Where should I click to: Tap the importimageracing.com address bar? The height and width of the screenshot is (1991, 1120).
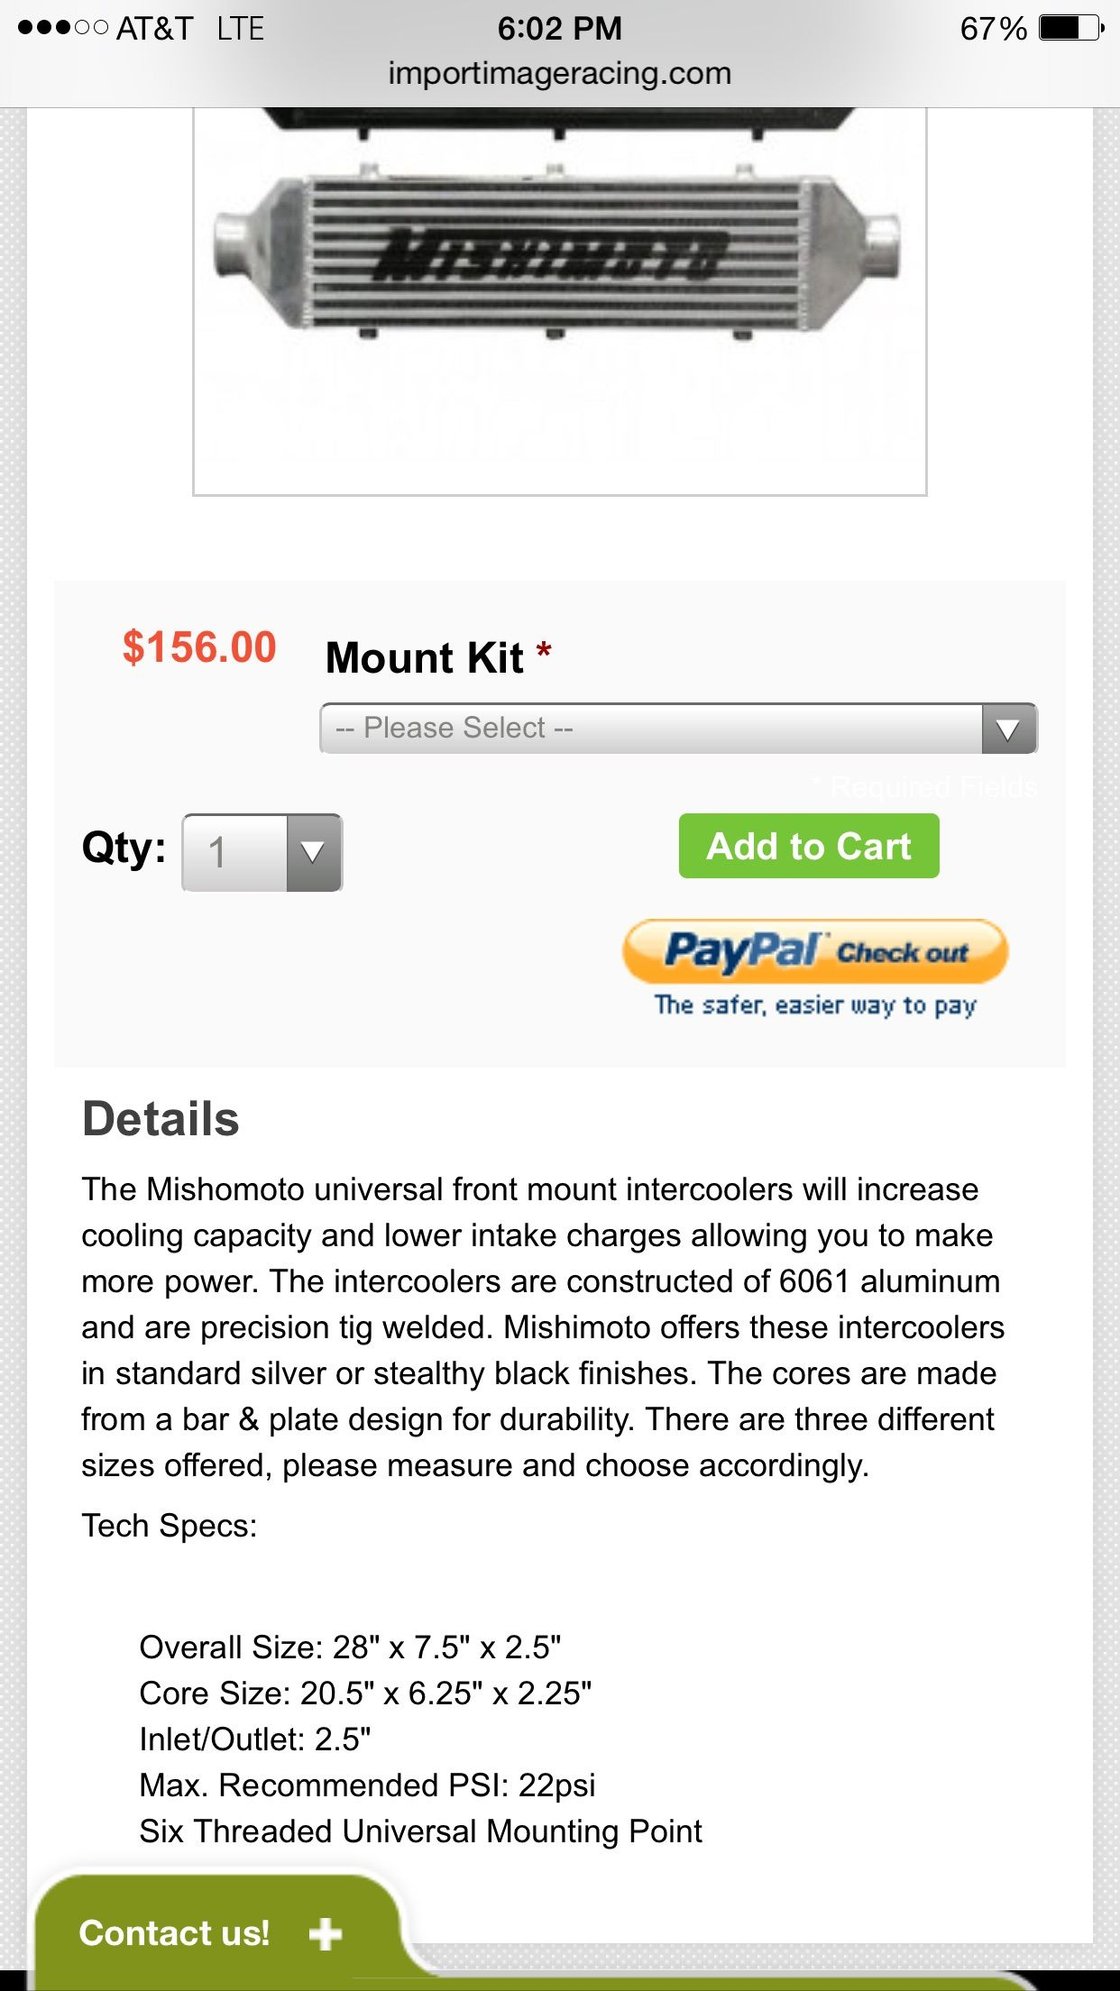click(x=560, y=73)
